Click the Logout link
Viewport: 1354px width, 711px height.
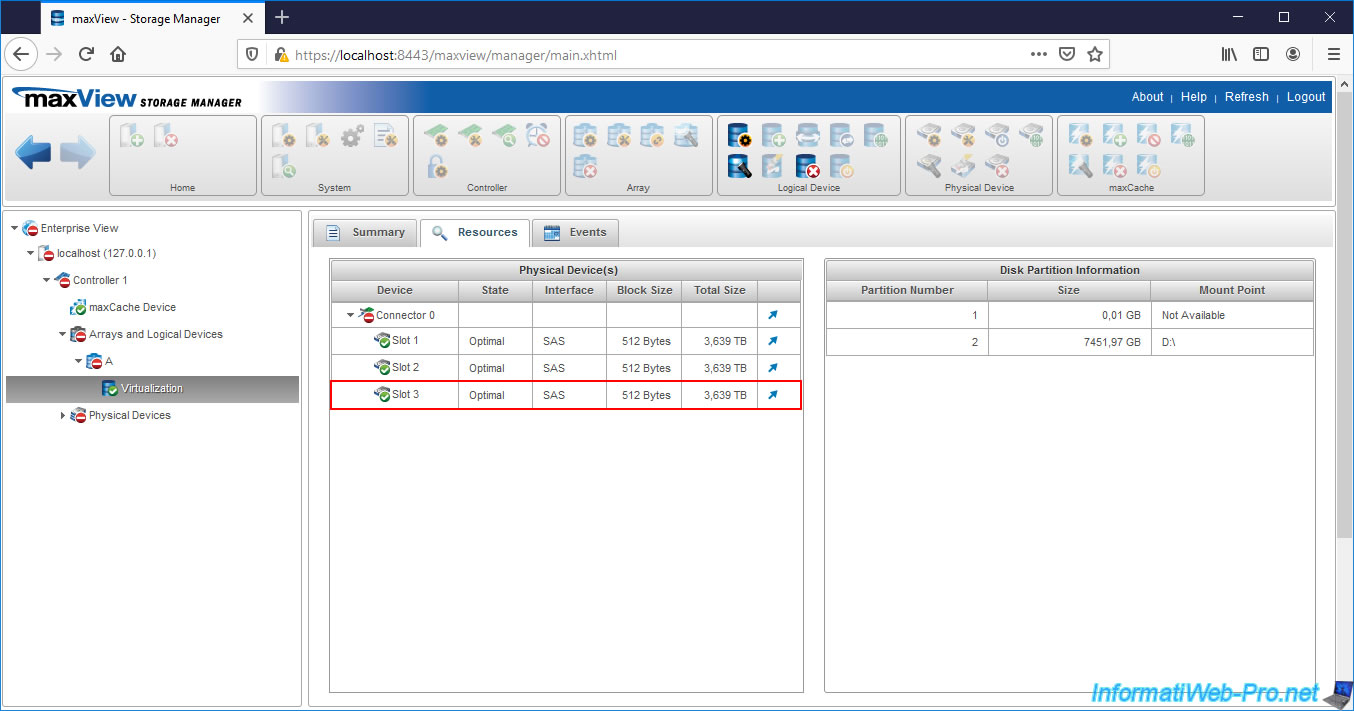(x=1305, y=97)
